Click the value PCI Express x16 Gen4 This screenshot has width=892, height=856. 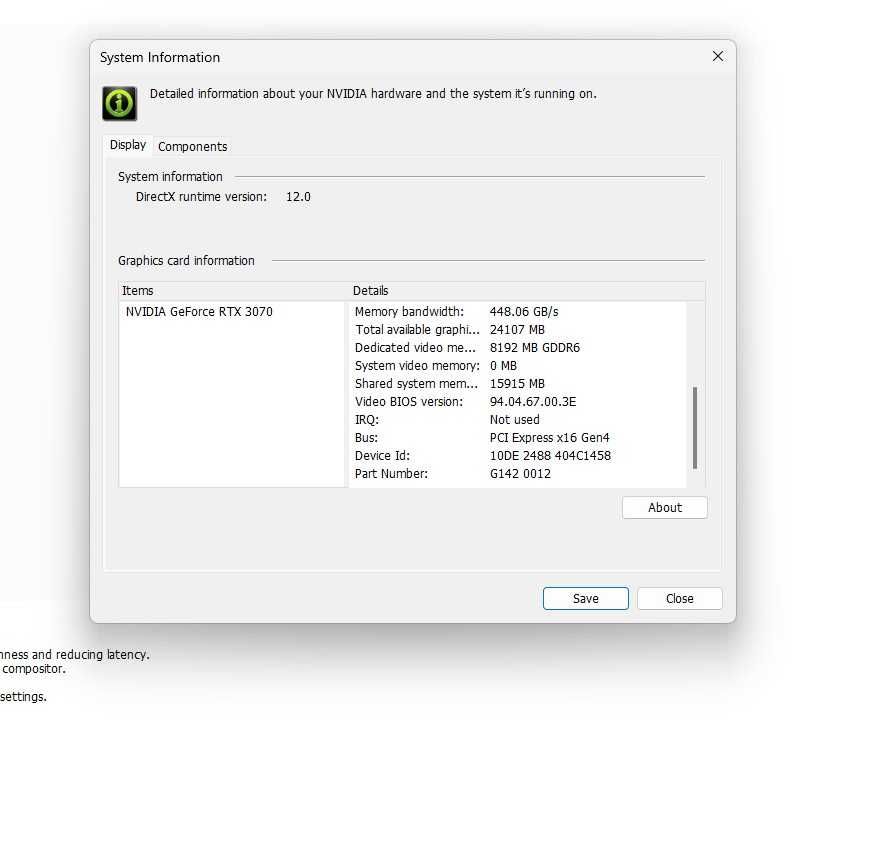click(550, 438)
